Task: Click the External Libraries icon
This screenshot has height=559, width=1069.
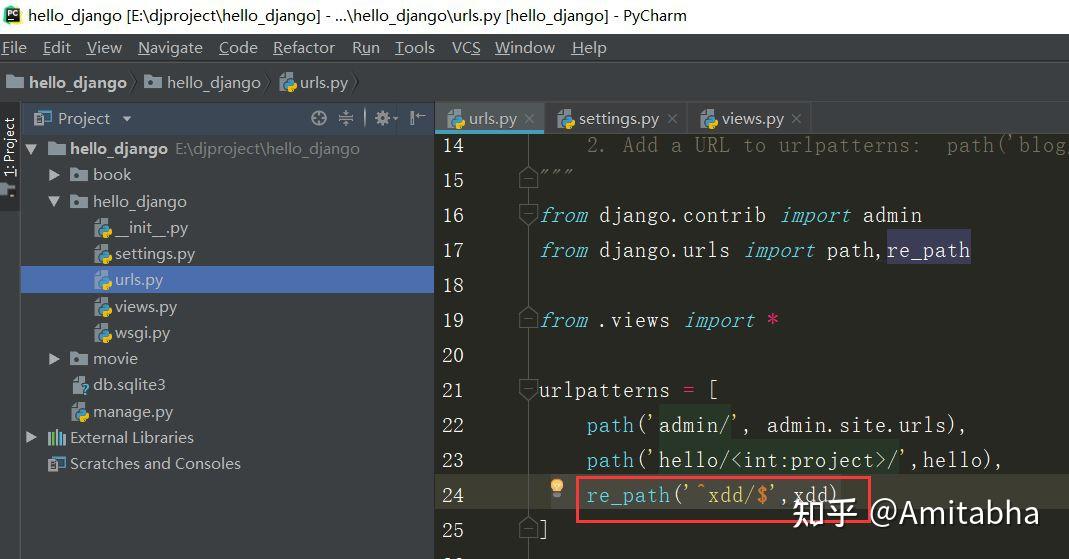Action: tap(57, 438)
